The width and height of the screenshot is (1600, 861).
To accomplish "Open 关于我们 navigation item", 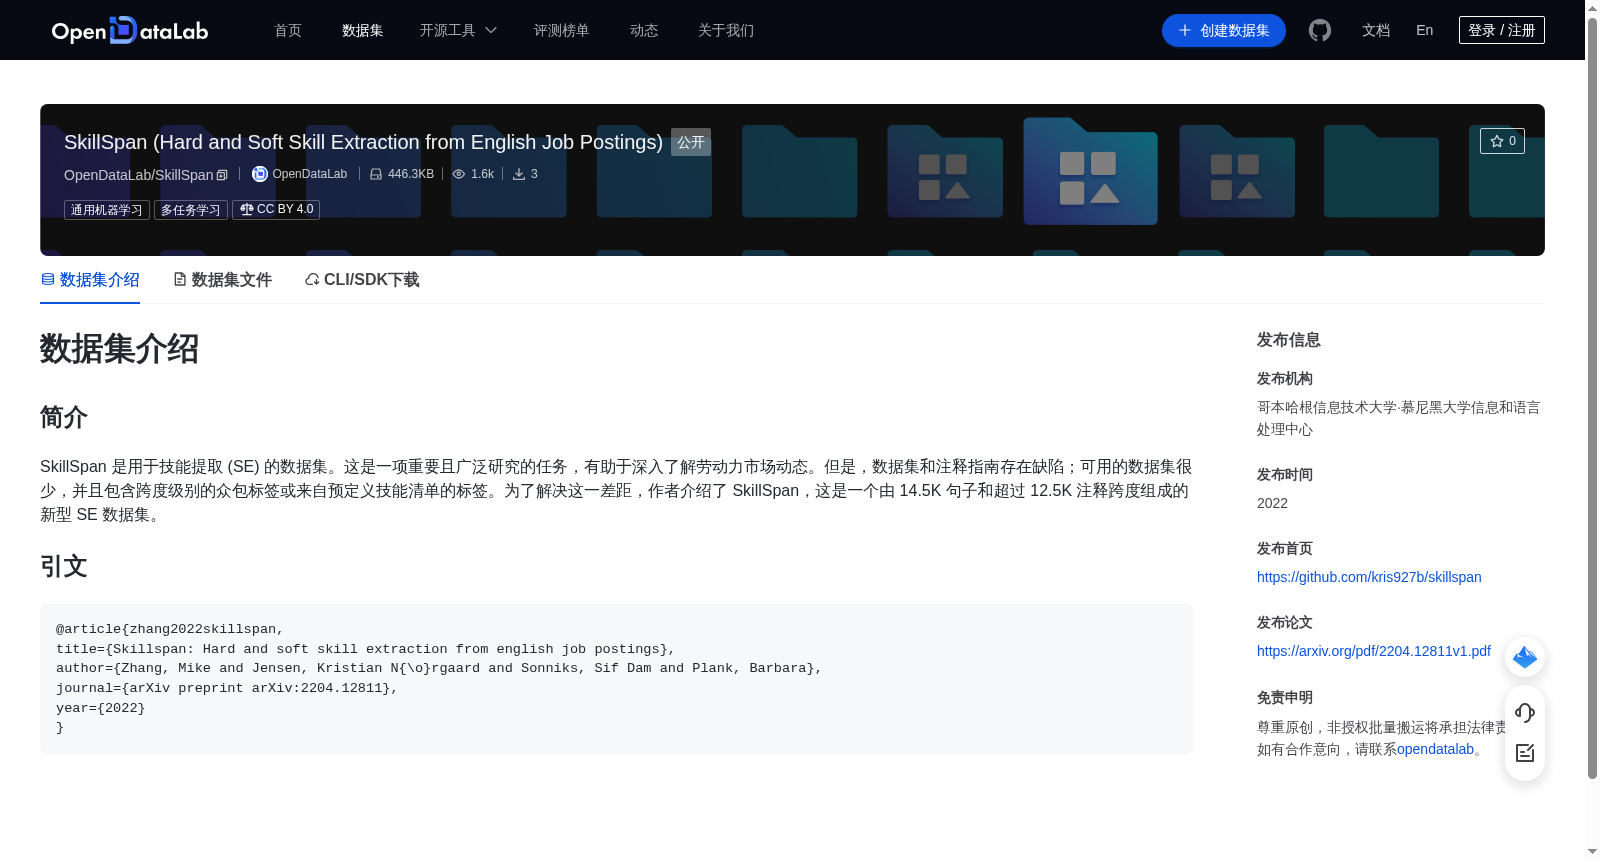I will [x=726, y=30].
